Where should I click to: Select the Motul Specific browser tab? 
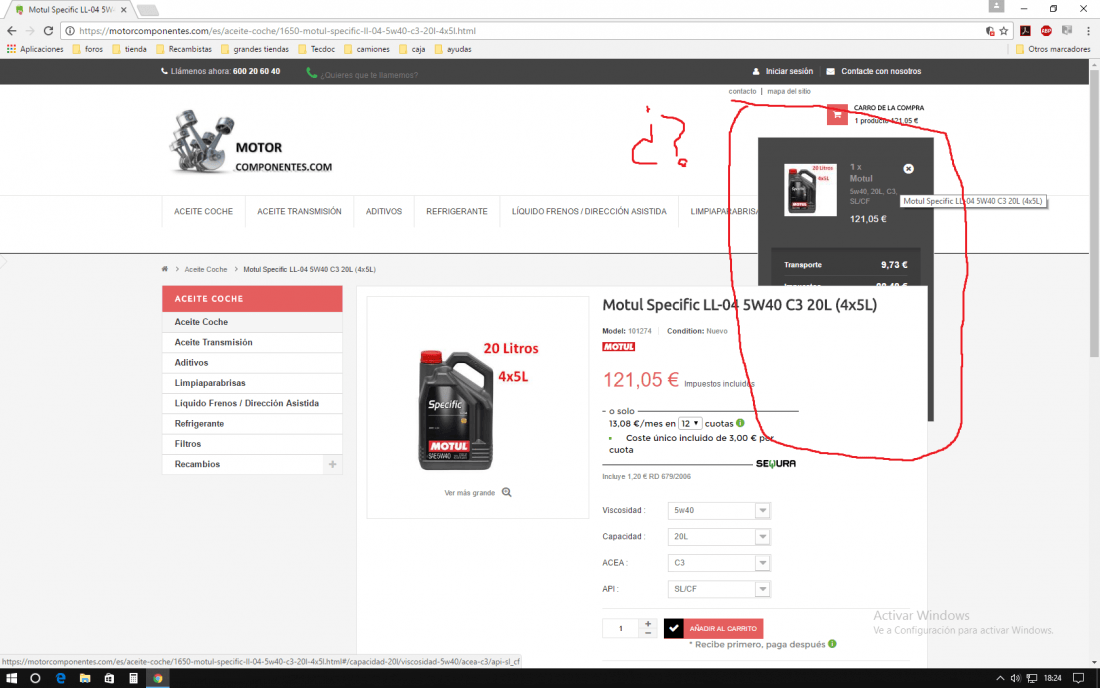[70, 10]
